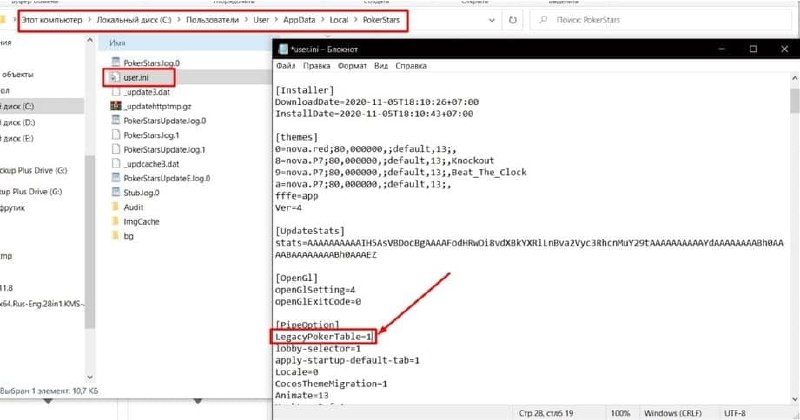The image size is (800, 420).
Task: Open the ImgCache folder icon
Action: [115, 221]
